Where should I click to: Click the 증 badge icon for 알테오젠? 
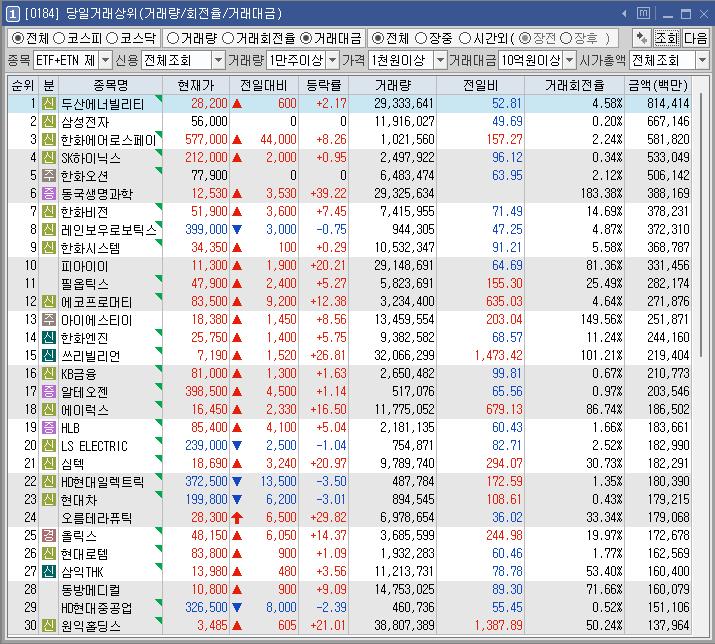(x=49, y=391)
